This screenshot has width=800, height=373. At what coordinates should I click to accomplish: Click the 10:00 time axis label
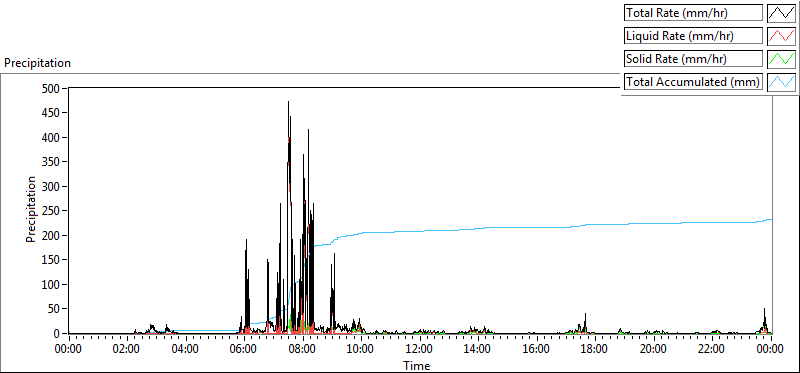[361, 349]
